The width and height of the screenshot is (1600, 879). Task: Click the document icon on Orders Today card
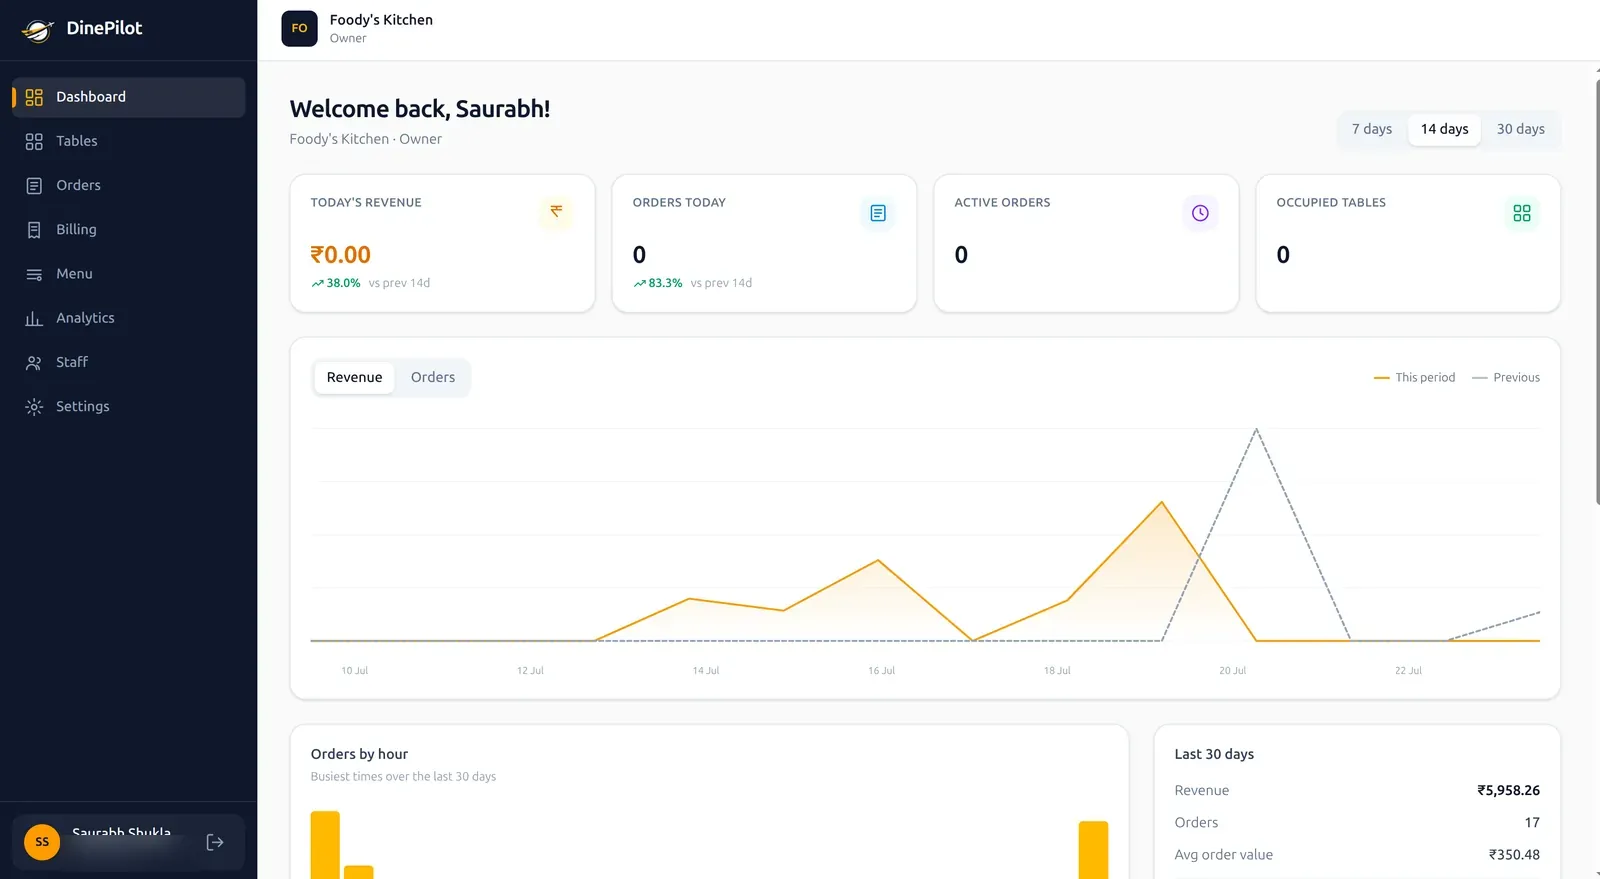tap(878, 213)
